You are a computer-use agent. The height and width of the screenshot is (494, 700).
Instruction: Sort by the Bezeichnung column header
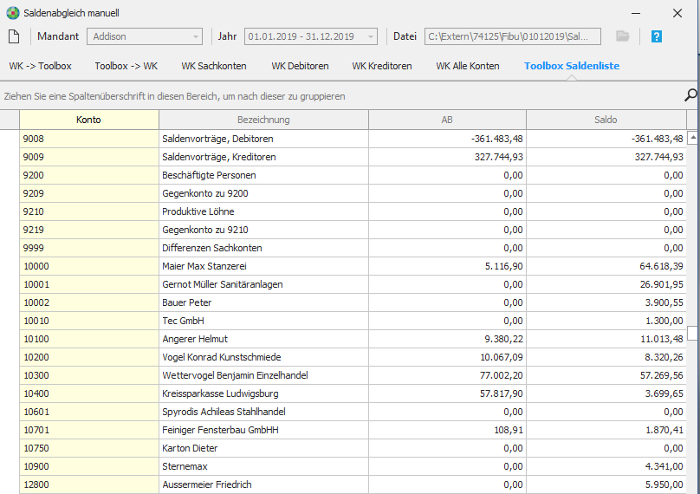263,120
